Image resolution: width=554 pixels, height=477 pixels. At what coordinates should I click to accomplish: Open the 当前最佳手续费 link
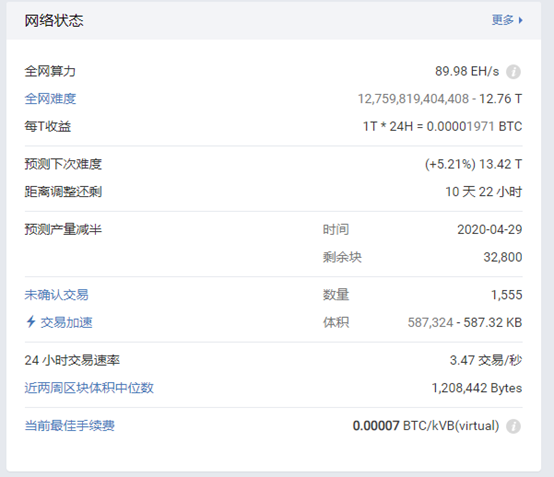(x=70, y=425)
